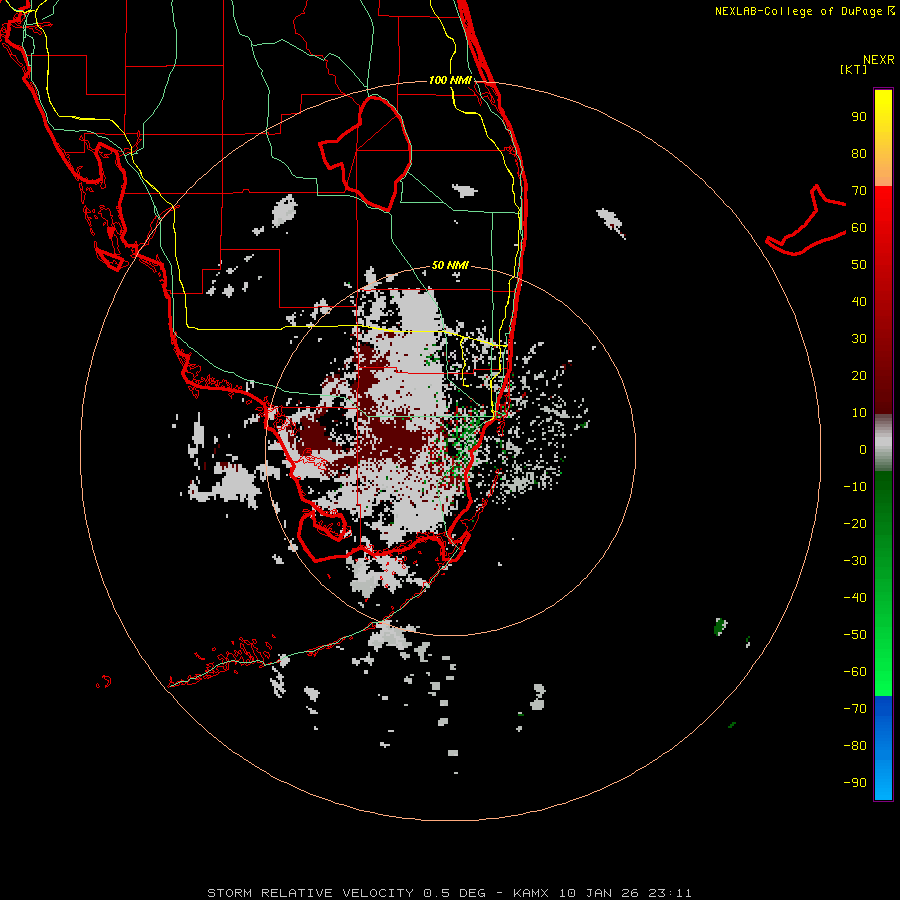Select the -20 value on the velocity scale

(855, 523)
